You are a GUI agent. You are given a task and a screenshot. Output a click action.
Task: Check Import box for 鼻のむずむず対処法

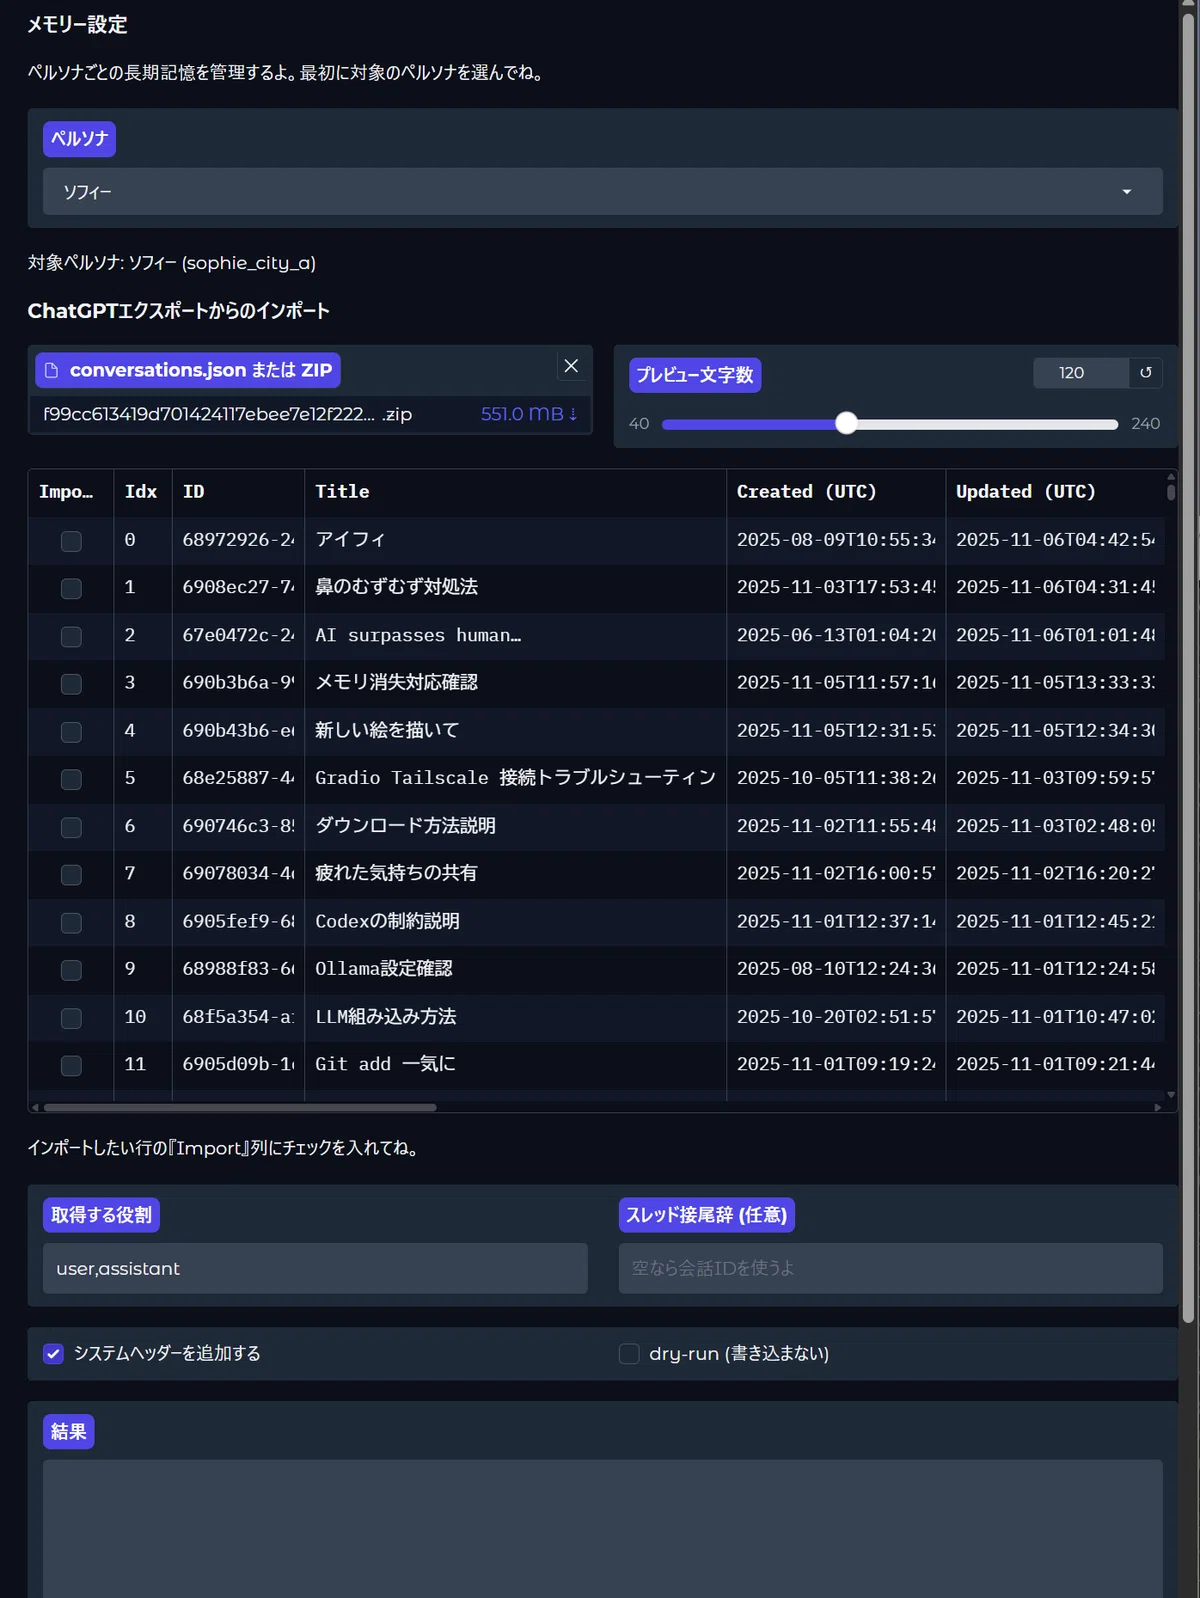click(x=71, y=588)
